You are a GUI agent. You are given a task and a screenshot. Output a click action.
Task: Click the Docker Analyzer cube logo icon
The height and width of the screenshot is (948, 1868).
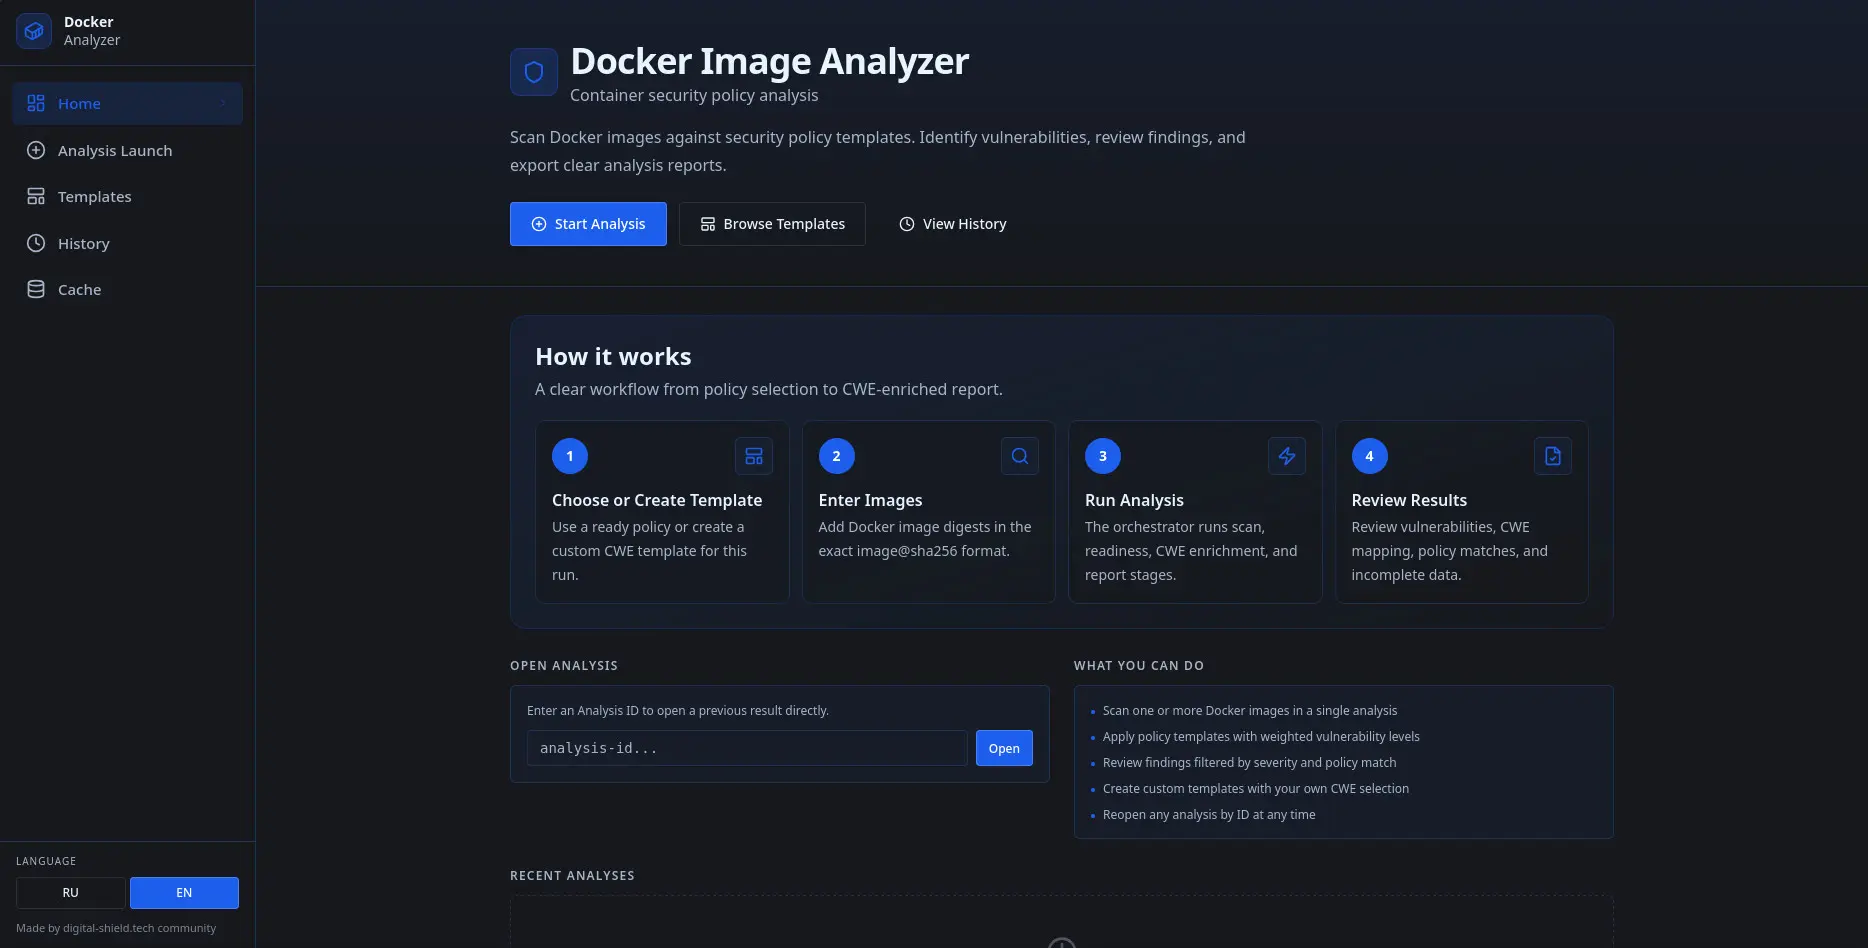34,31
